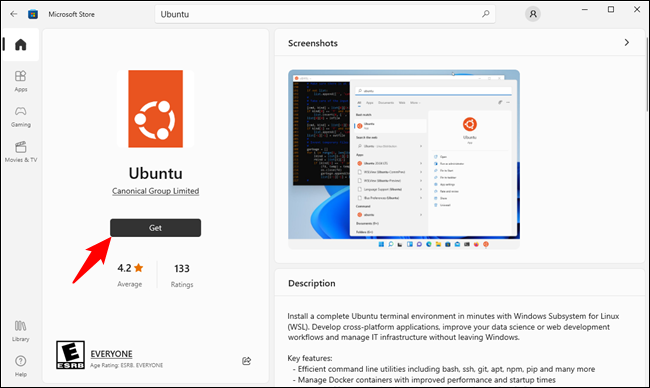This screenshot has height=388, width=650.
Task: Maximize the Microsoft Store window
Action: click(611, 10)
